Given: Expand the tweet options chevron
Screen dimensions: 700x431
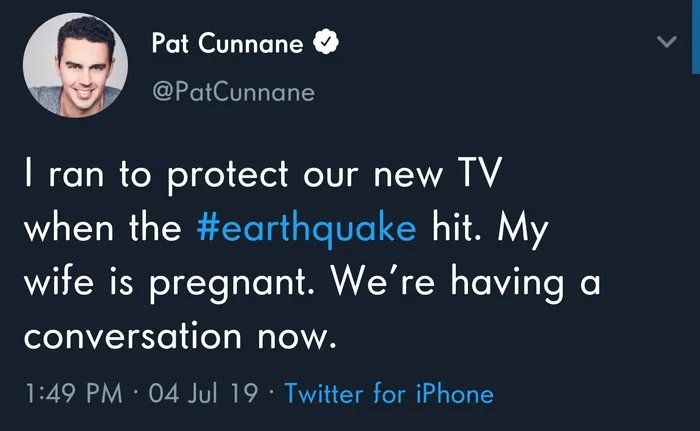Looking at the screenshot, I should tap(667, 43).
